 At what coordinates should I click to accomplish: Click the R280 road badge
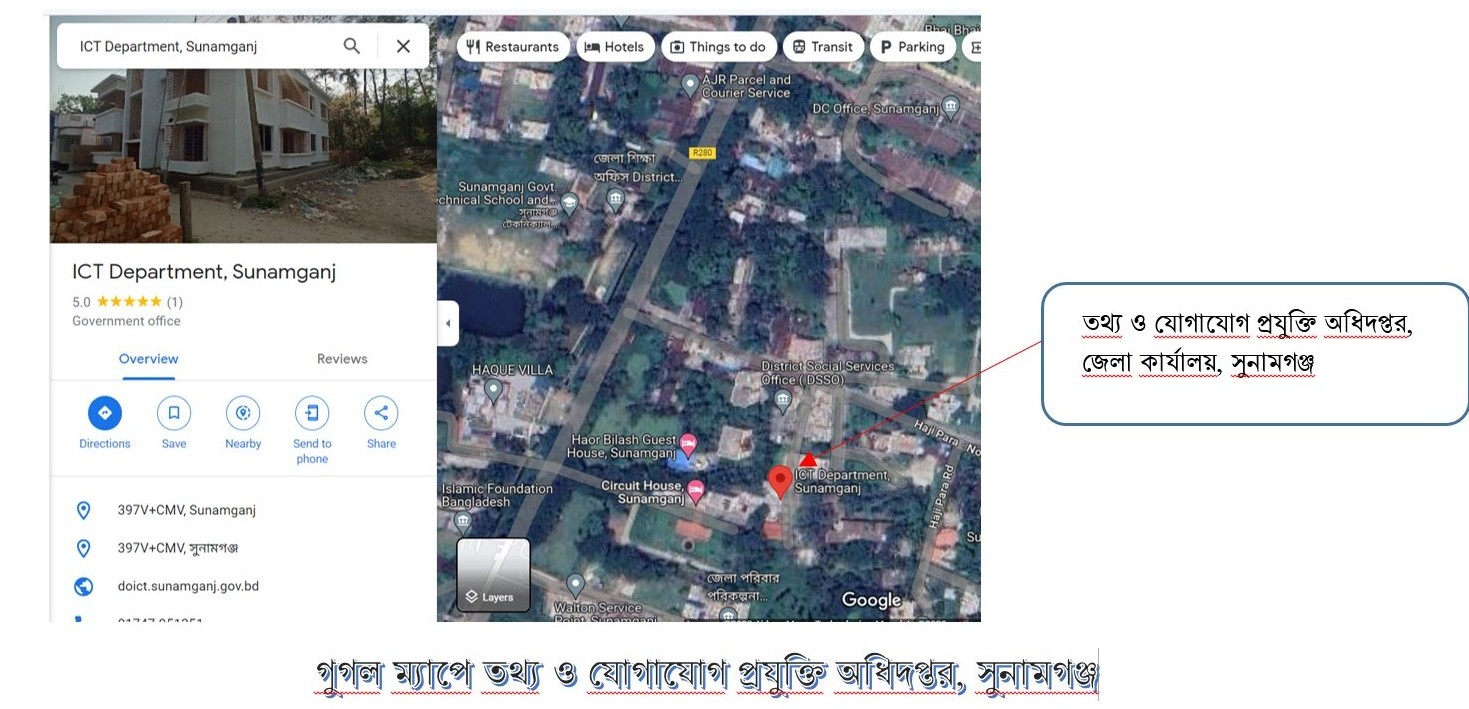tap(703, 152)
